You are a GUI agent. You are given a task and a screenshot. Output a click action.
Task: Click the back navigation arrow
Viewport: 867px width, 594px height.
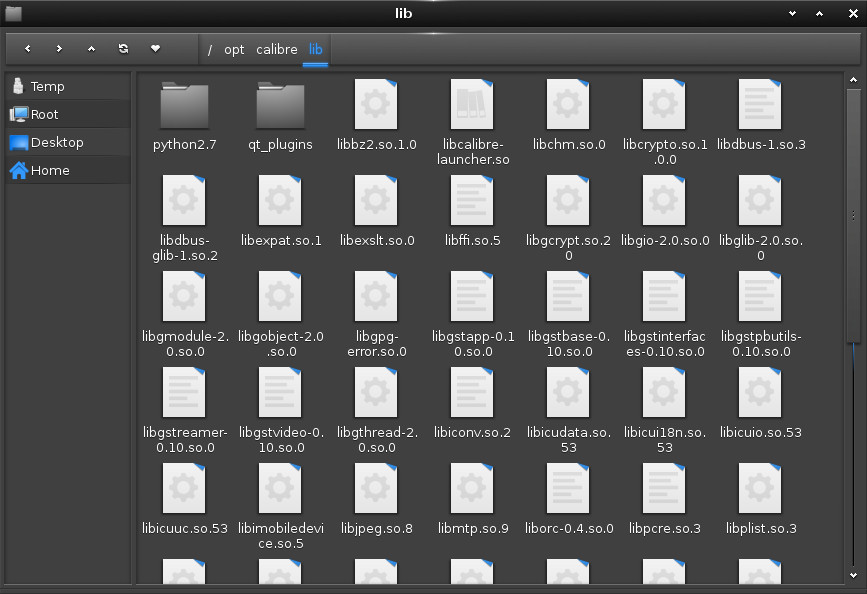pyautogui.click(x=28, y=48)
